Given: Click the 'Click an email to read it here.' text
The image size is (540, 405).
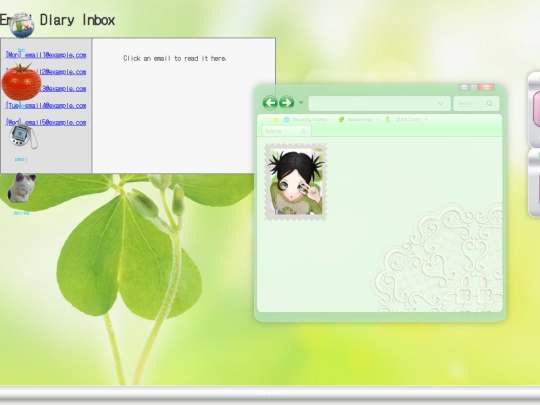Looking at the screenshot, I should pos(175,58).
